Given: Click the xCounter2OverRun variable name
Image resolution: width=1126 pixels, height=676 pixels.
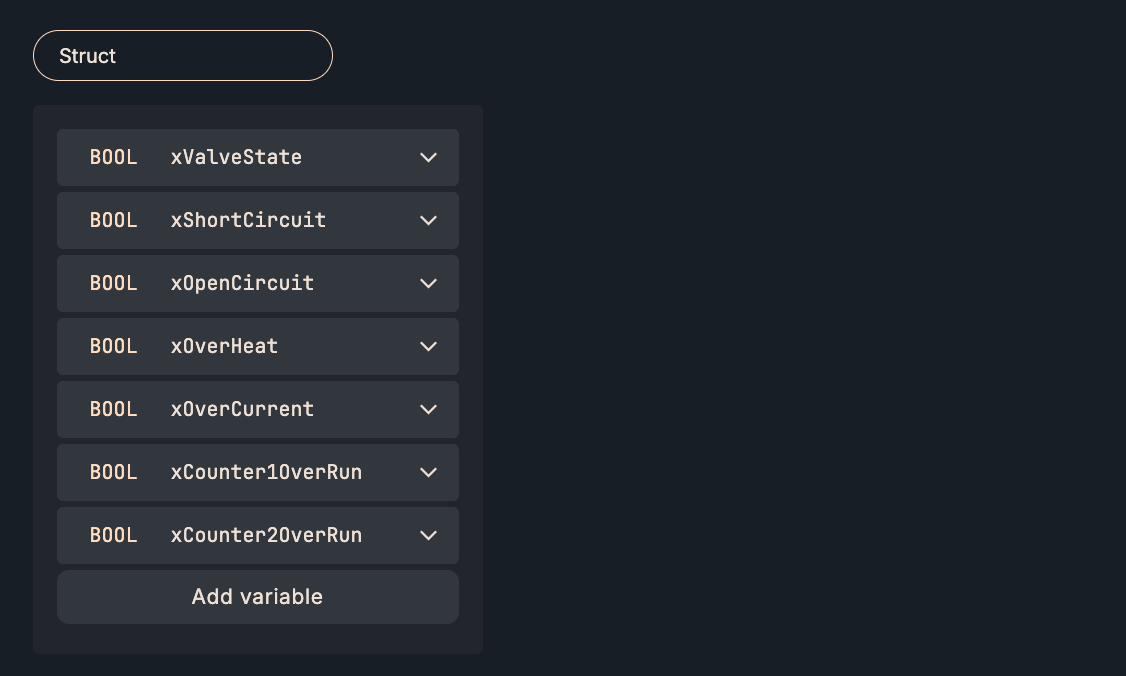Looking at the screenshot, I should (266, 535).
